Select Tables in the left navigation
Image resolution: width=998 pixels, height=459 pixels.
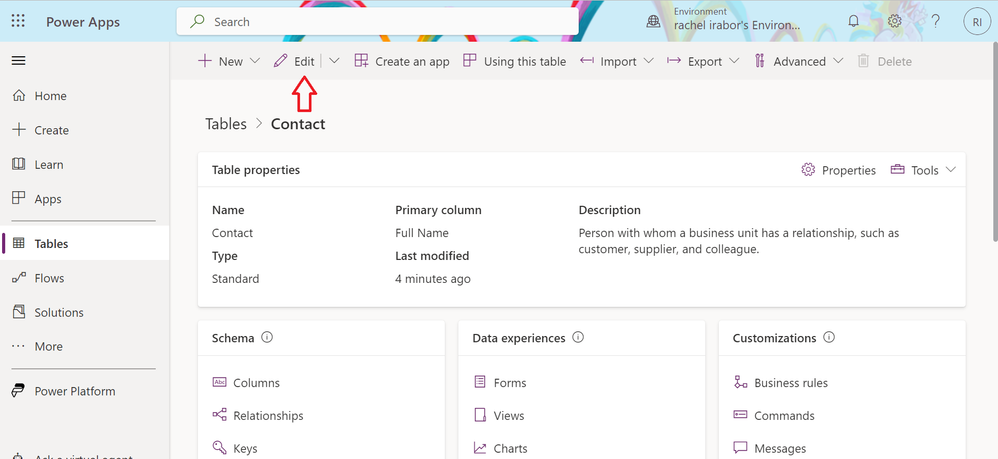85,243
